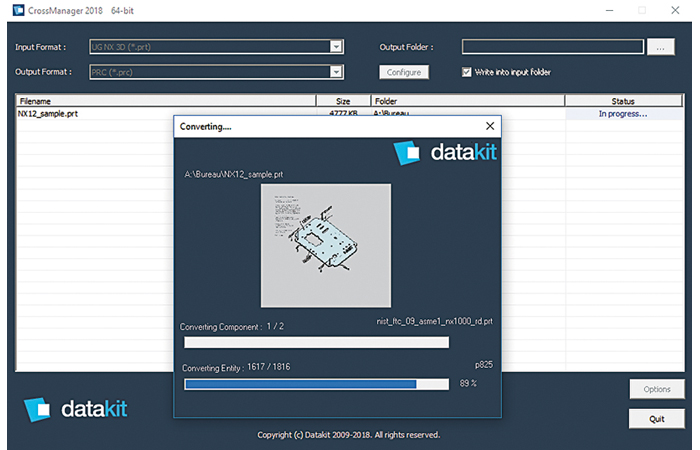
Task: Open the Input Format dropdown arrow
Action: pos(336,46)
